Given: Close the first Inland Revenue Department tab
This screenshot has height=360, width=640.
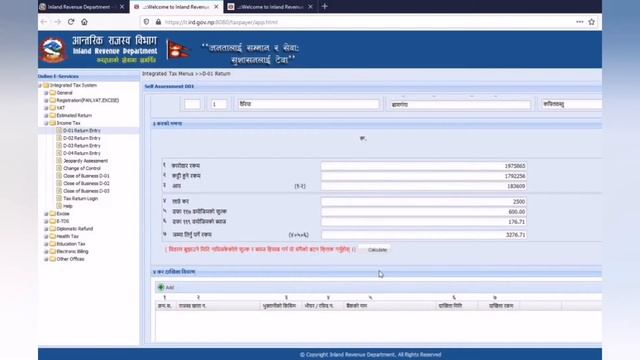Looking at the screenshot, I should coord(122,7).
